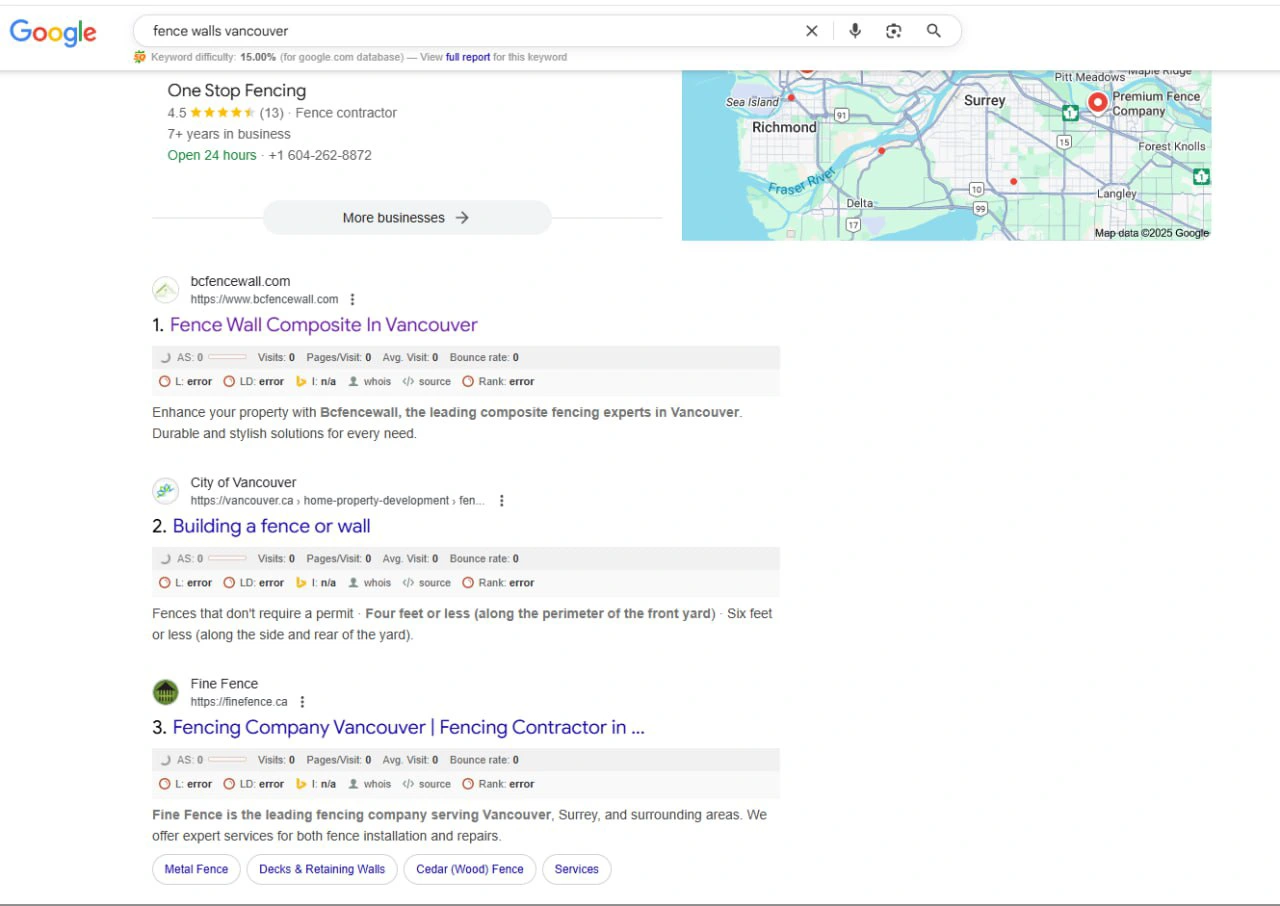Click the bcfencewall.com favicon

point(165,290)
